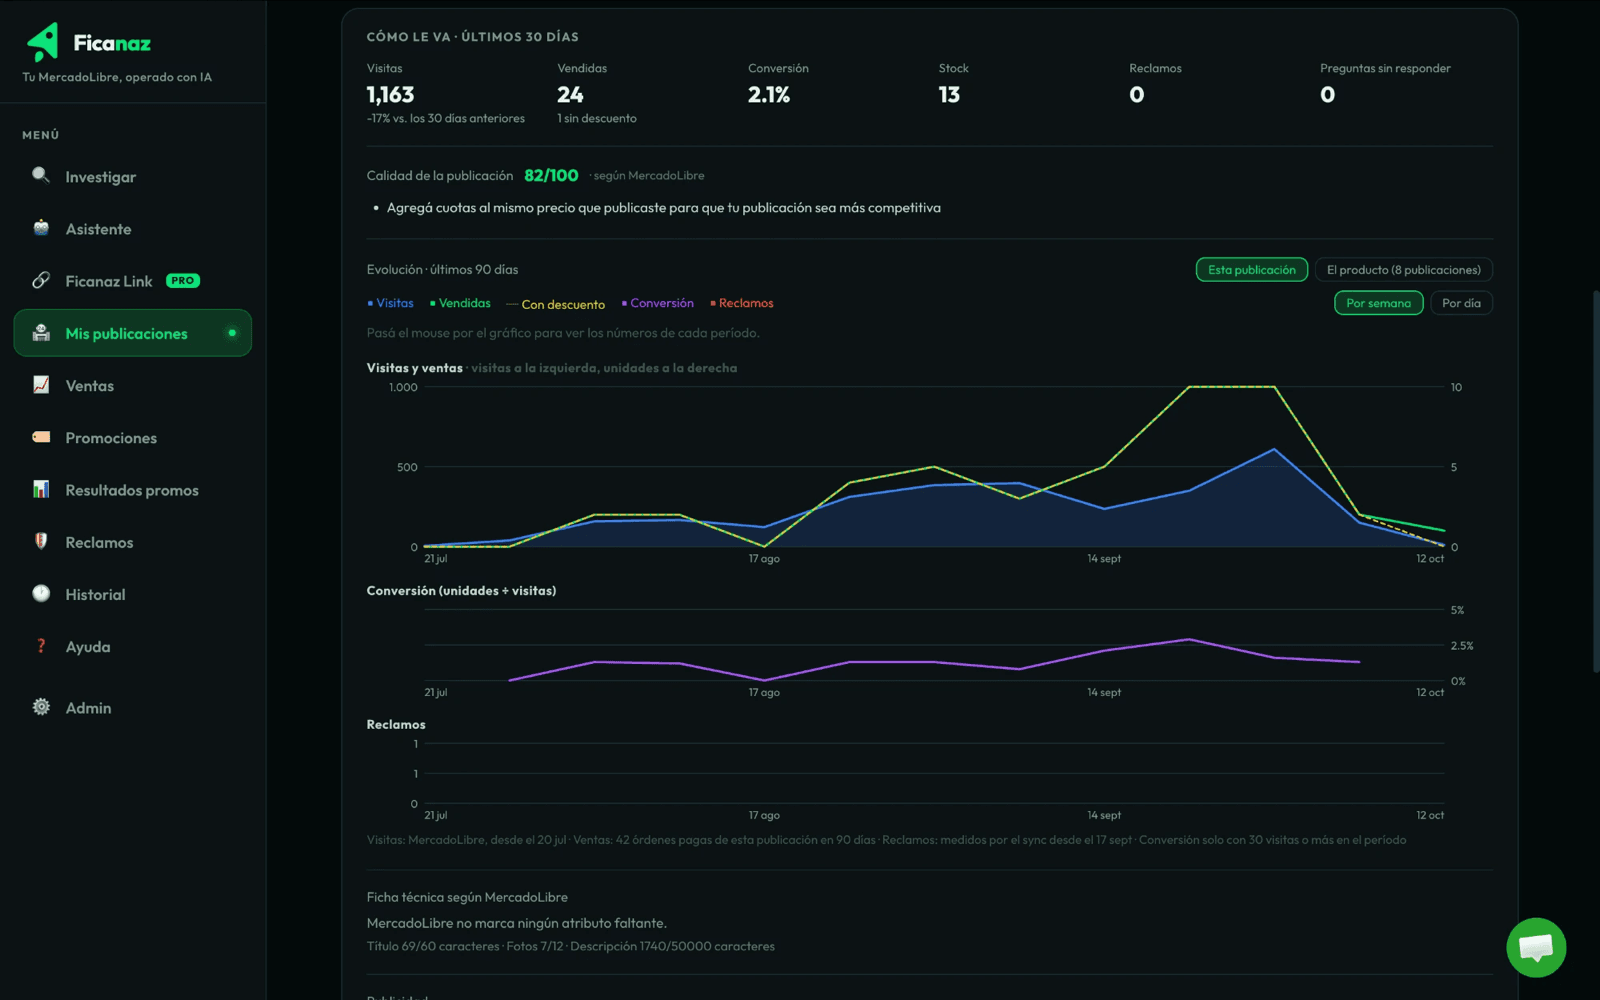The height and width of the screenshot is (1000, 1600).
Task: Click the 24 Vendidas value
Action: (570, 94)
